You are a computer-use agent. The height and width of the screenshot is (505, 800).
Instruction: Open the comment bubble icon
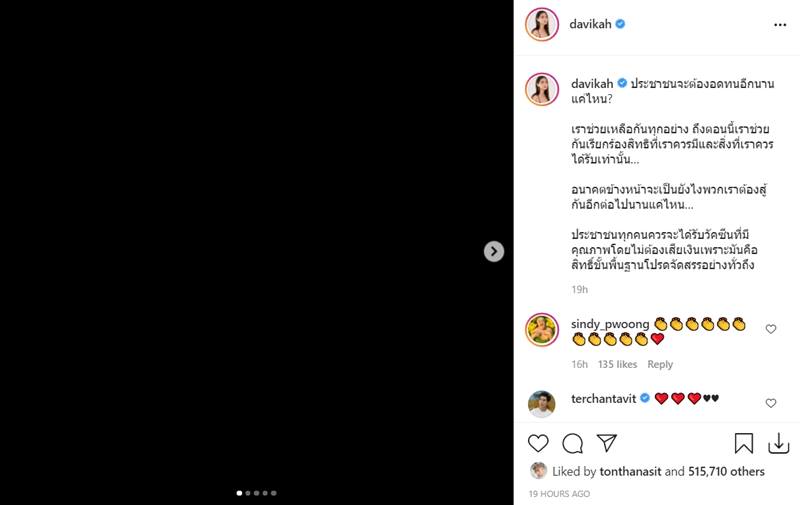pos(572,443)
